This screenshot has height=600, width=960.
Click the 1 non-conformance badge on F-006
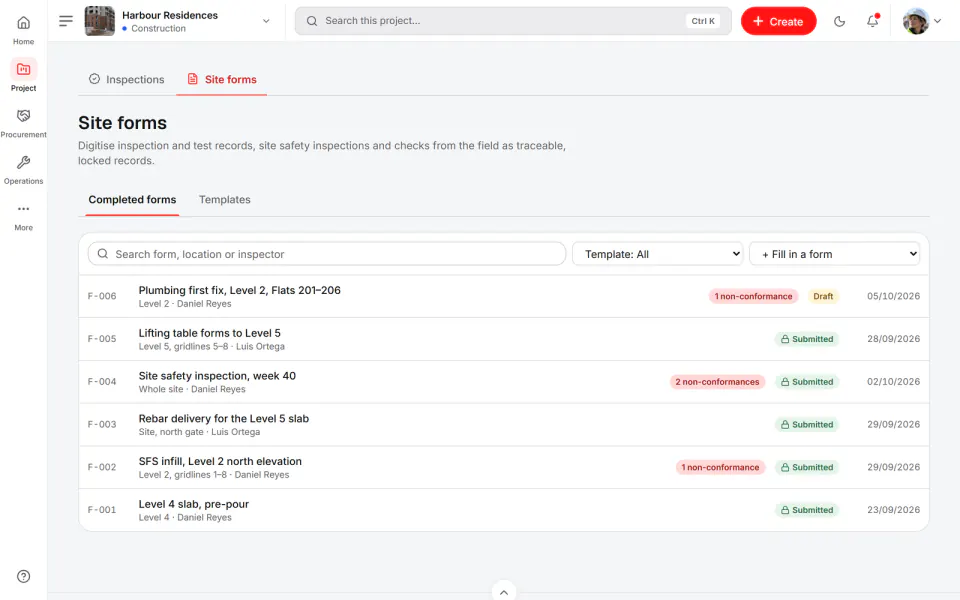[x=753, y=296]
